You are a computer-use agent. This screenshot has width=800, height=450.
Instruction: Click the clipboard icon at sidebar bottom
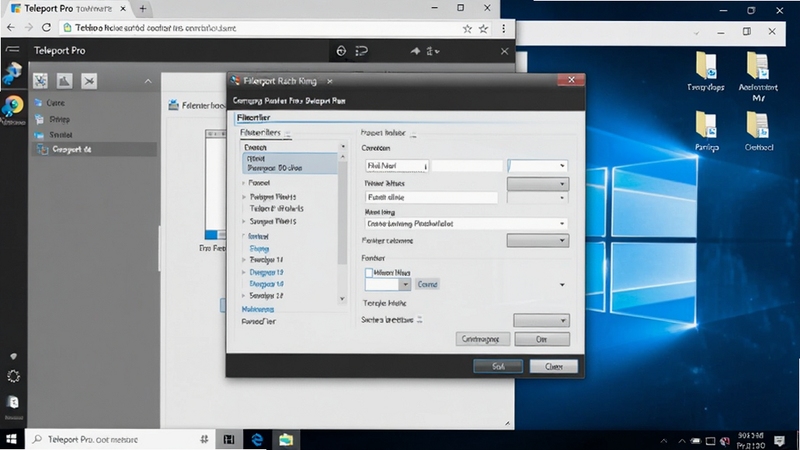coord(13,403)
